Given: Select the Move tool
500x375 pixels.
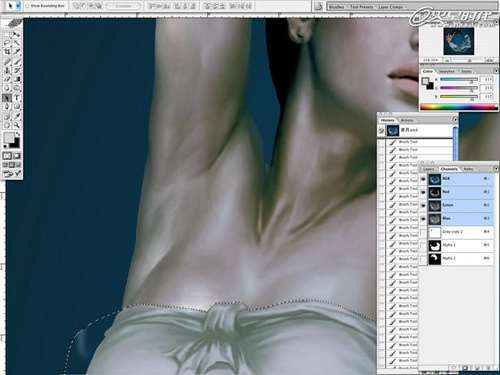Looking at the screenshot, I should 17,35.
